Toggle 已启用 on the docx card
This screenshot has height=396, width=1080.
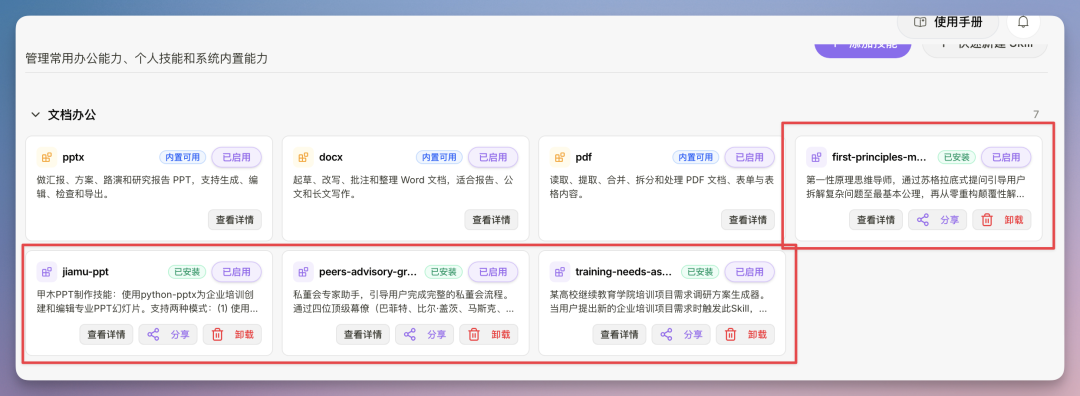coord(493,157)
